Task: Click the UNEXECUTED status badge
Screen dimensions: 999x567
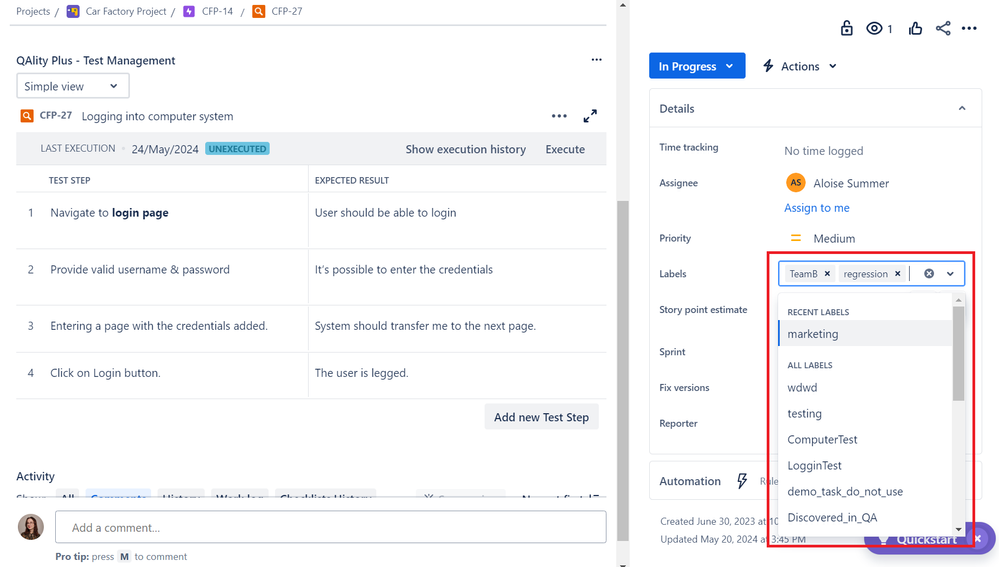Action: pyautogui.click(x=238, y=148)
